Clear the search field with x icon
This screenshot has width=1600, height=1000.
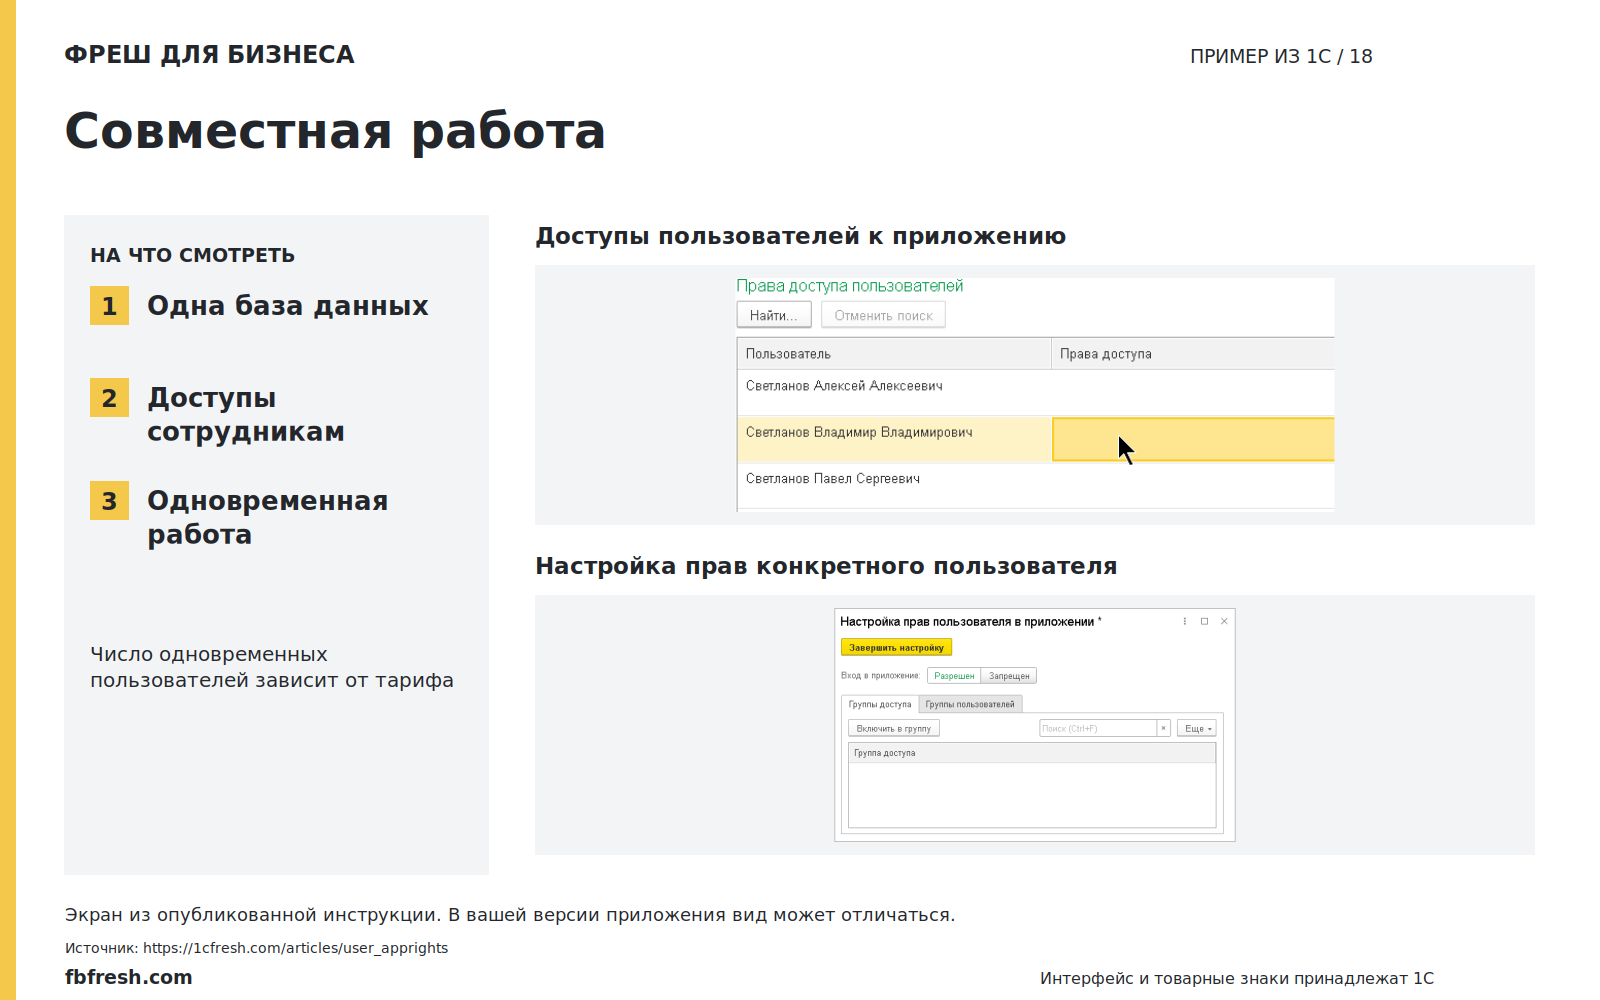1164,728
